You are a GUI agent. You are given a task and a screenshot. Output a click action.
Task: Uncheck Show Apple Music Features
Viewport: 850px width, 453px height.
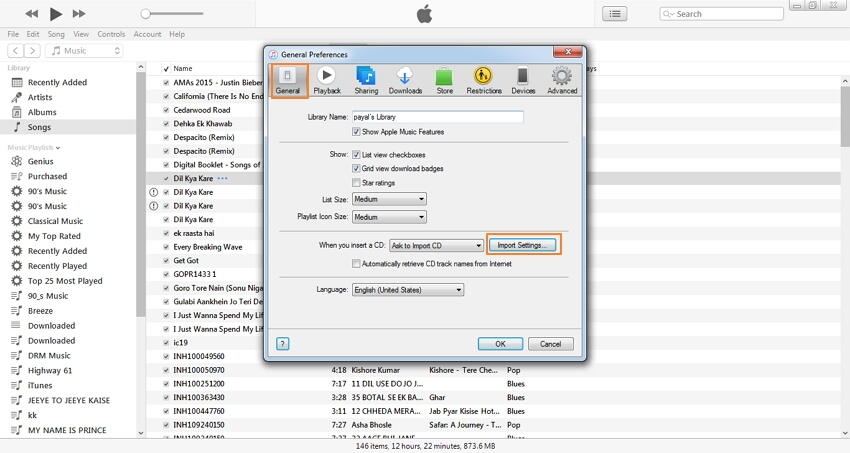pyautogui.click(x=357, y=132)
